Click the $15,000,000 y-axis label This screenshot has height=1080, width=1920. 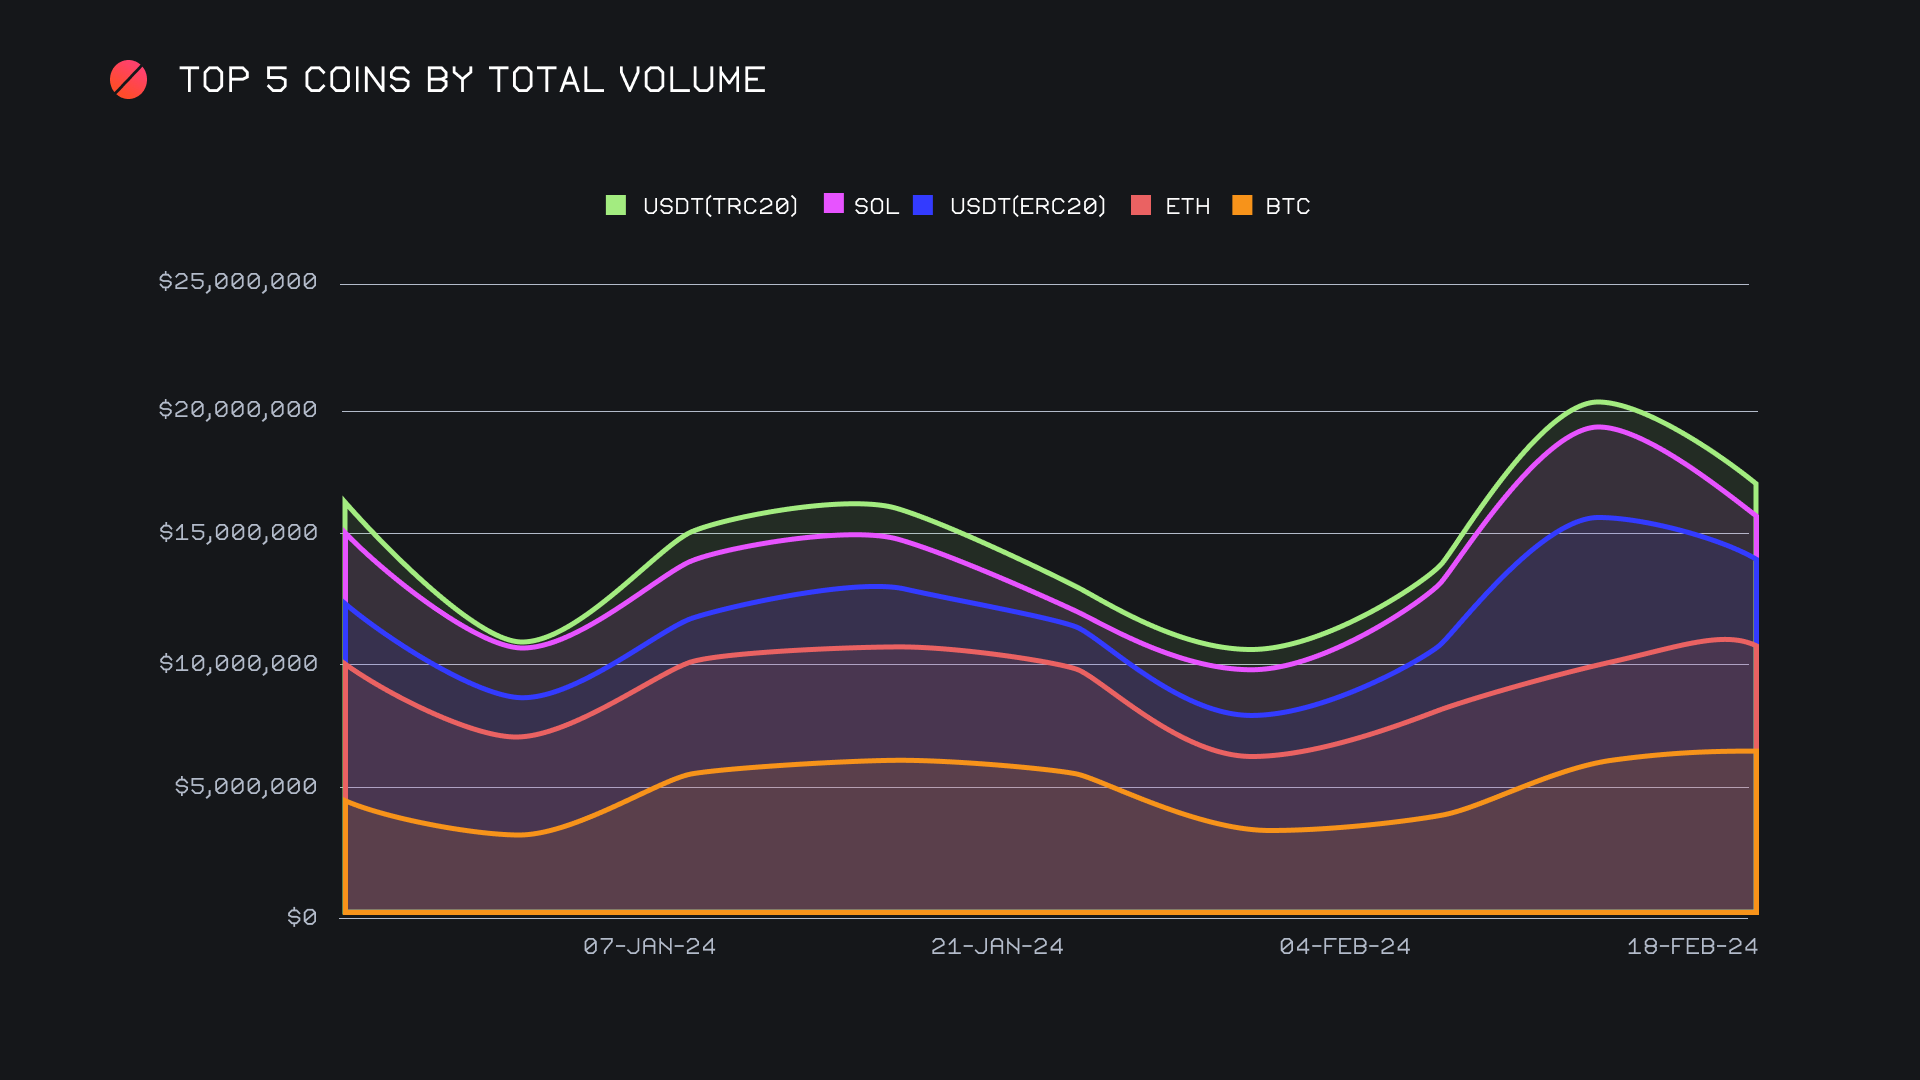click(x=238, y=532)
